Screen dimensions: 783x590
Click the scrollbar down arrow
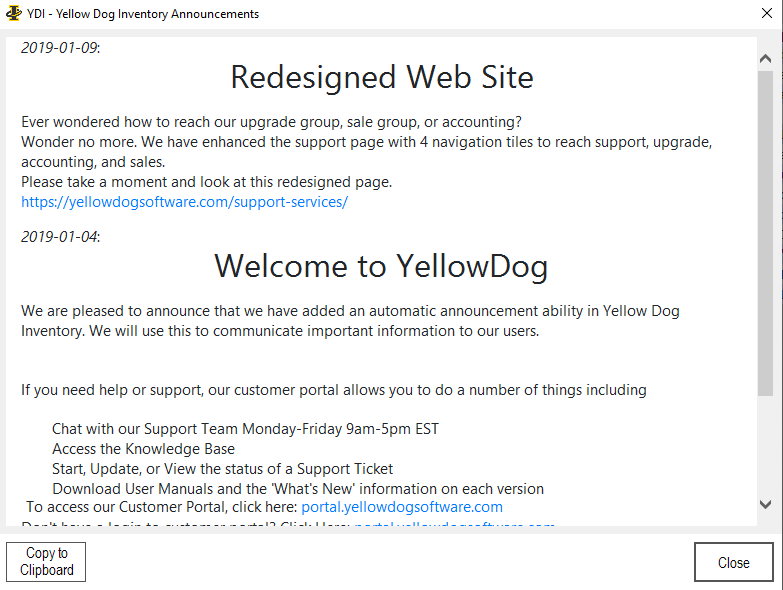pyautogui.click(x=765, y=504)
